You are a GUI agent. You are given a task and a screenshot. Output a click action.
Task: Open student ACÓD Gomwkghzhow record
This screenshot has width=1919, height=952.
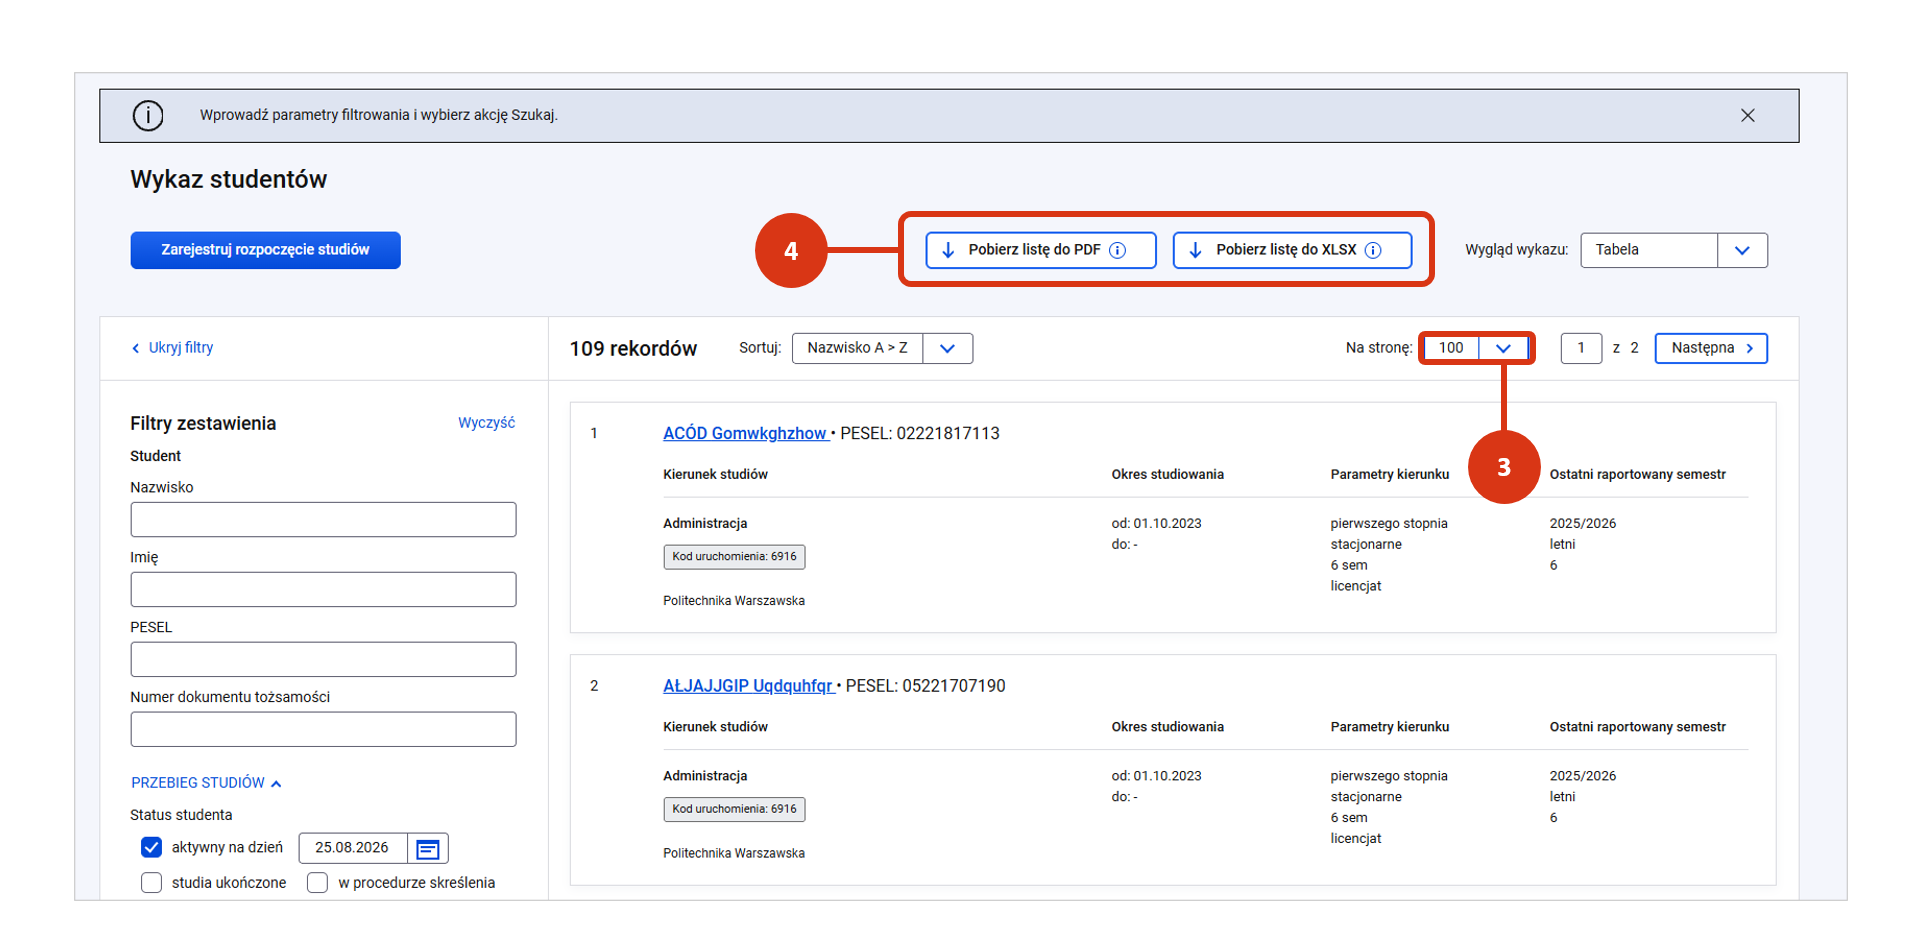coord(745,434)
